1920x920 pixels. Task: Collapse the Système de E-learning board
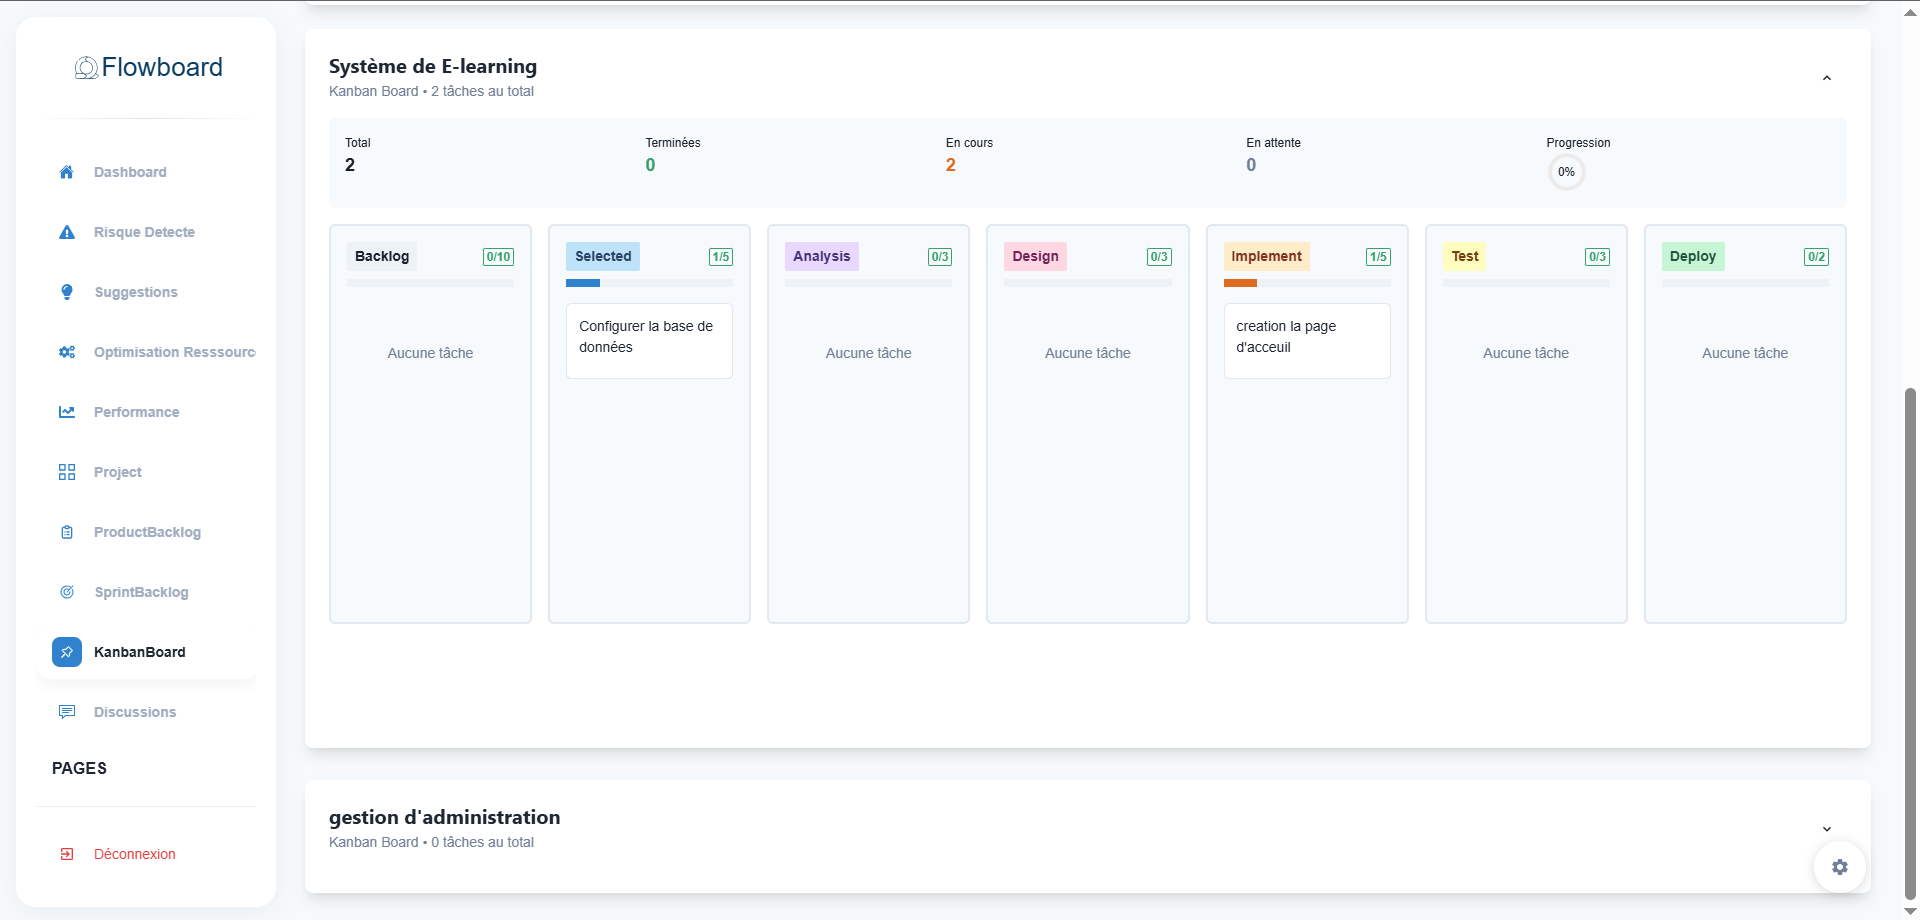point(1827,78)
